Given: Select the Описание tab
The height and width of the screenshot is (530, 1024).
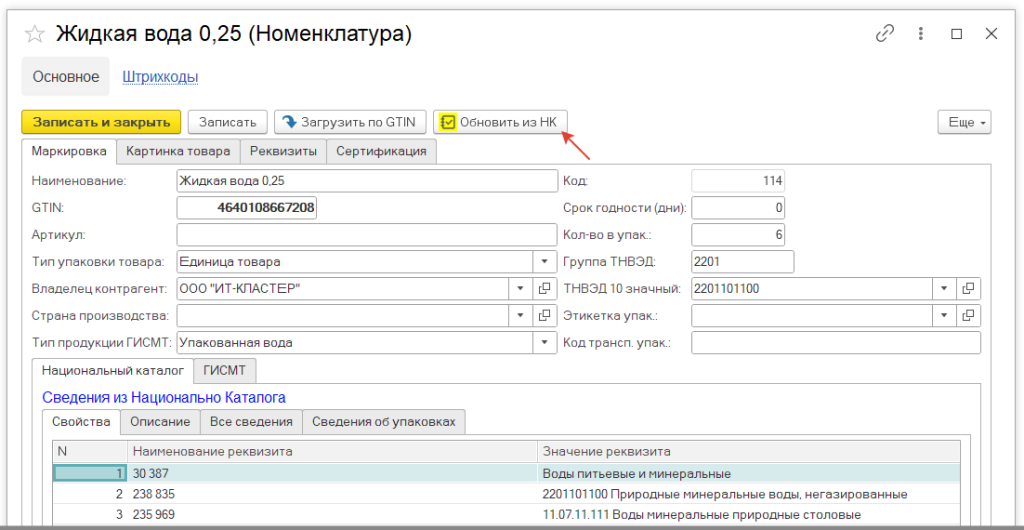Looking at the screenshot, I should click(160, 422).
